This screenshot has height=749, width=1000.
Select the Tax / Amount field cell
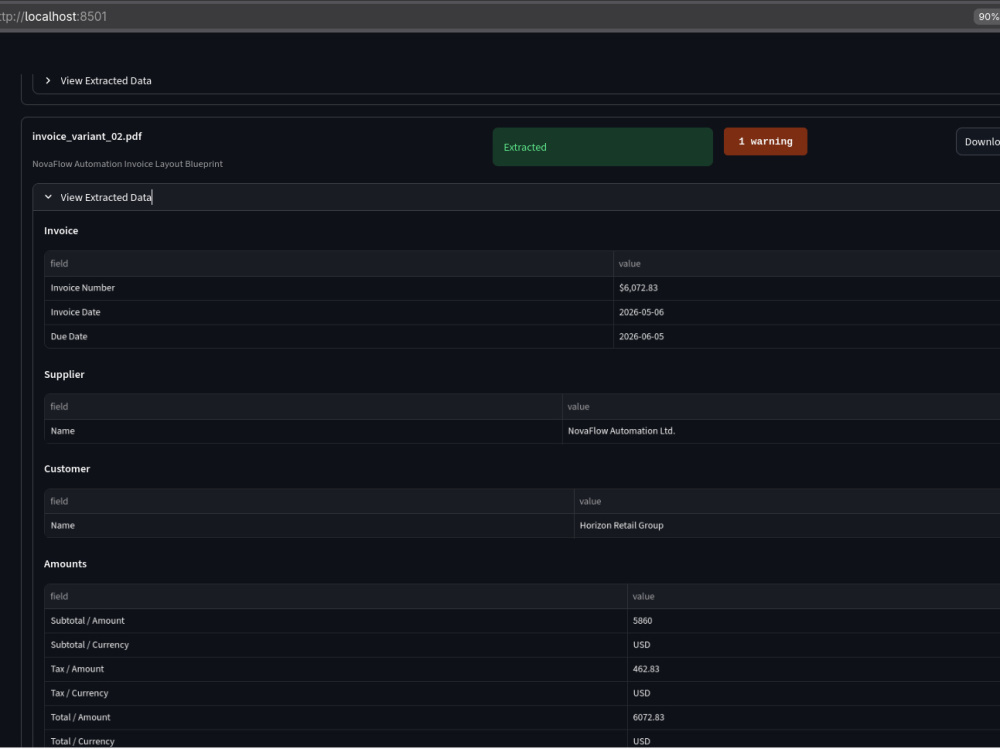[335, 669]
